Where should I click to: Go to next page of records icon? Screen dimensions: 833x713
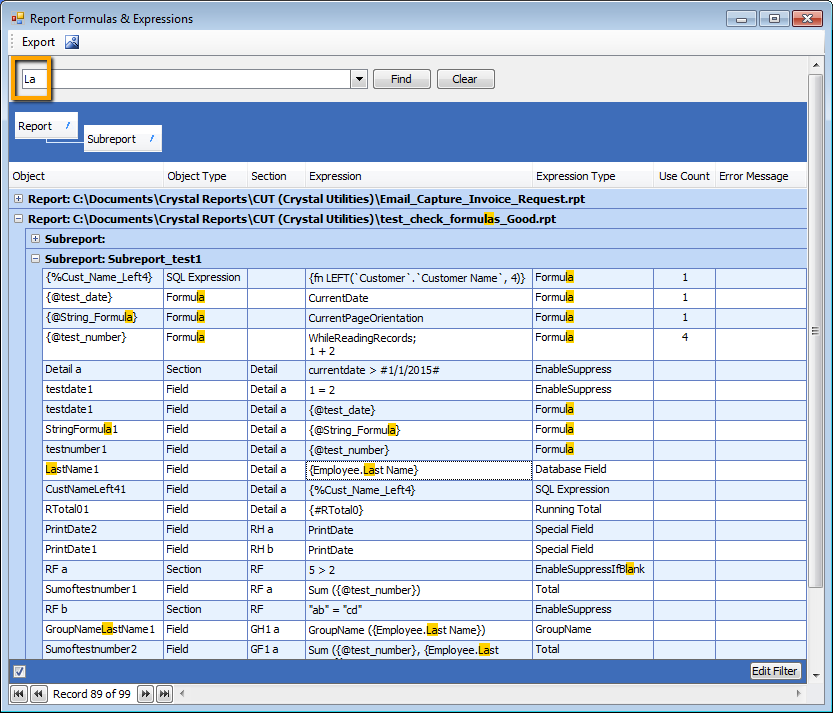(145, 694)
